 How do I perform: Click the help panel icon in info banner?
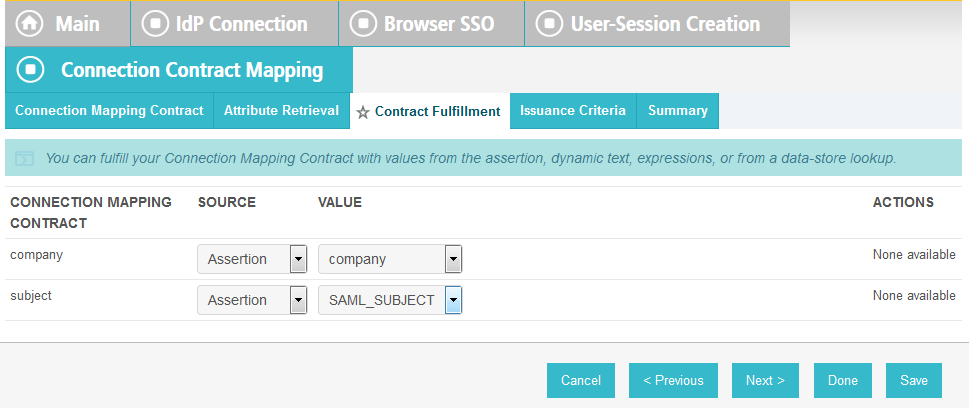pyautogui.click(x=24, y=158)
